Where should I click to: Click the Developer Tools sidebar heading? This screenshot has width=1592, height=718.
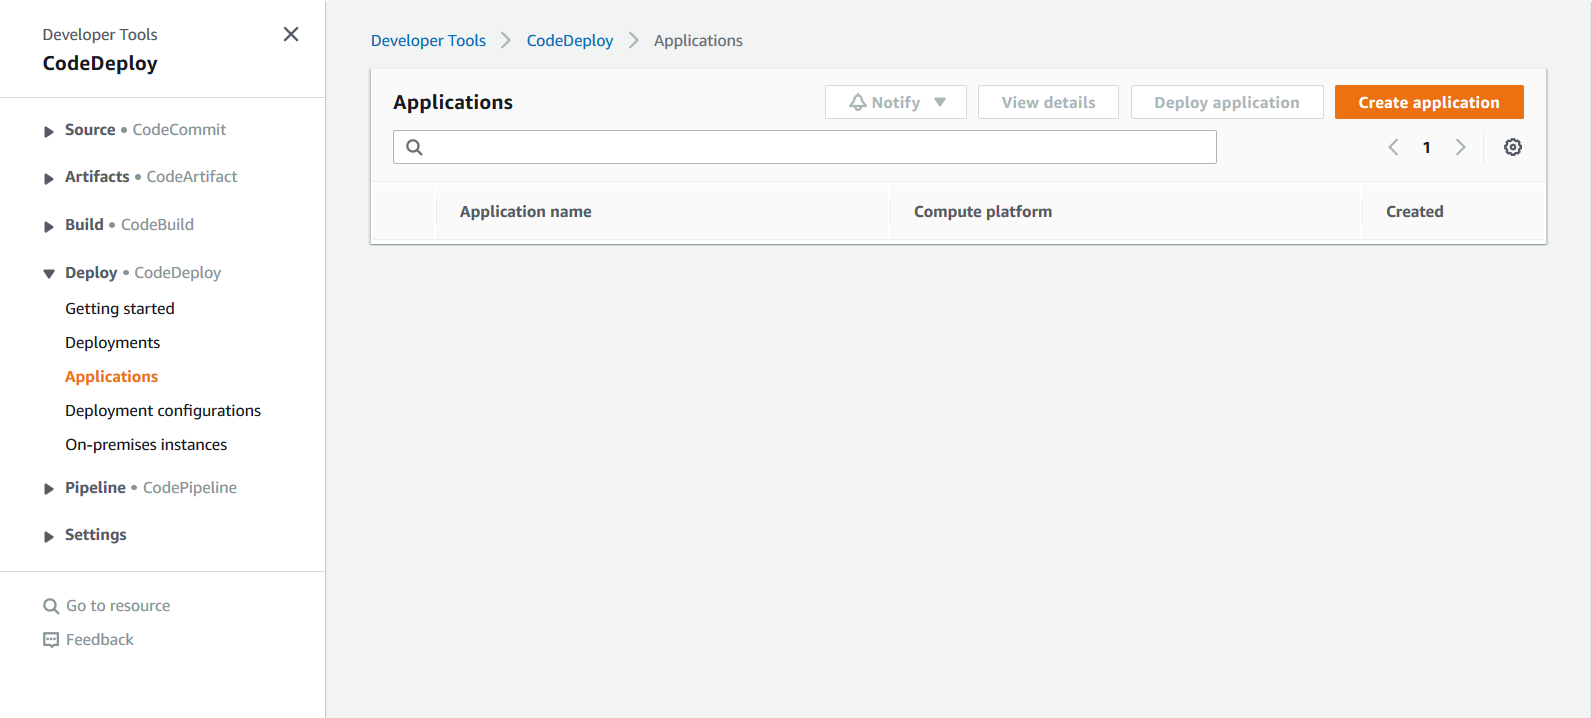(100, 35)
